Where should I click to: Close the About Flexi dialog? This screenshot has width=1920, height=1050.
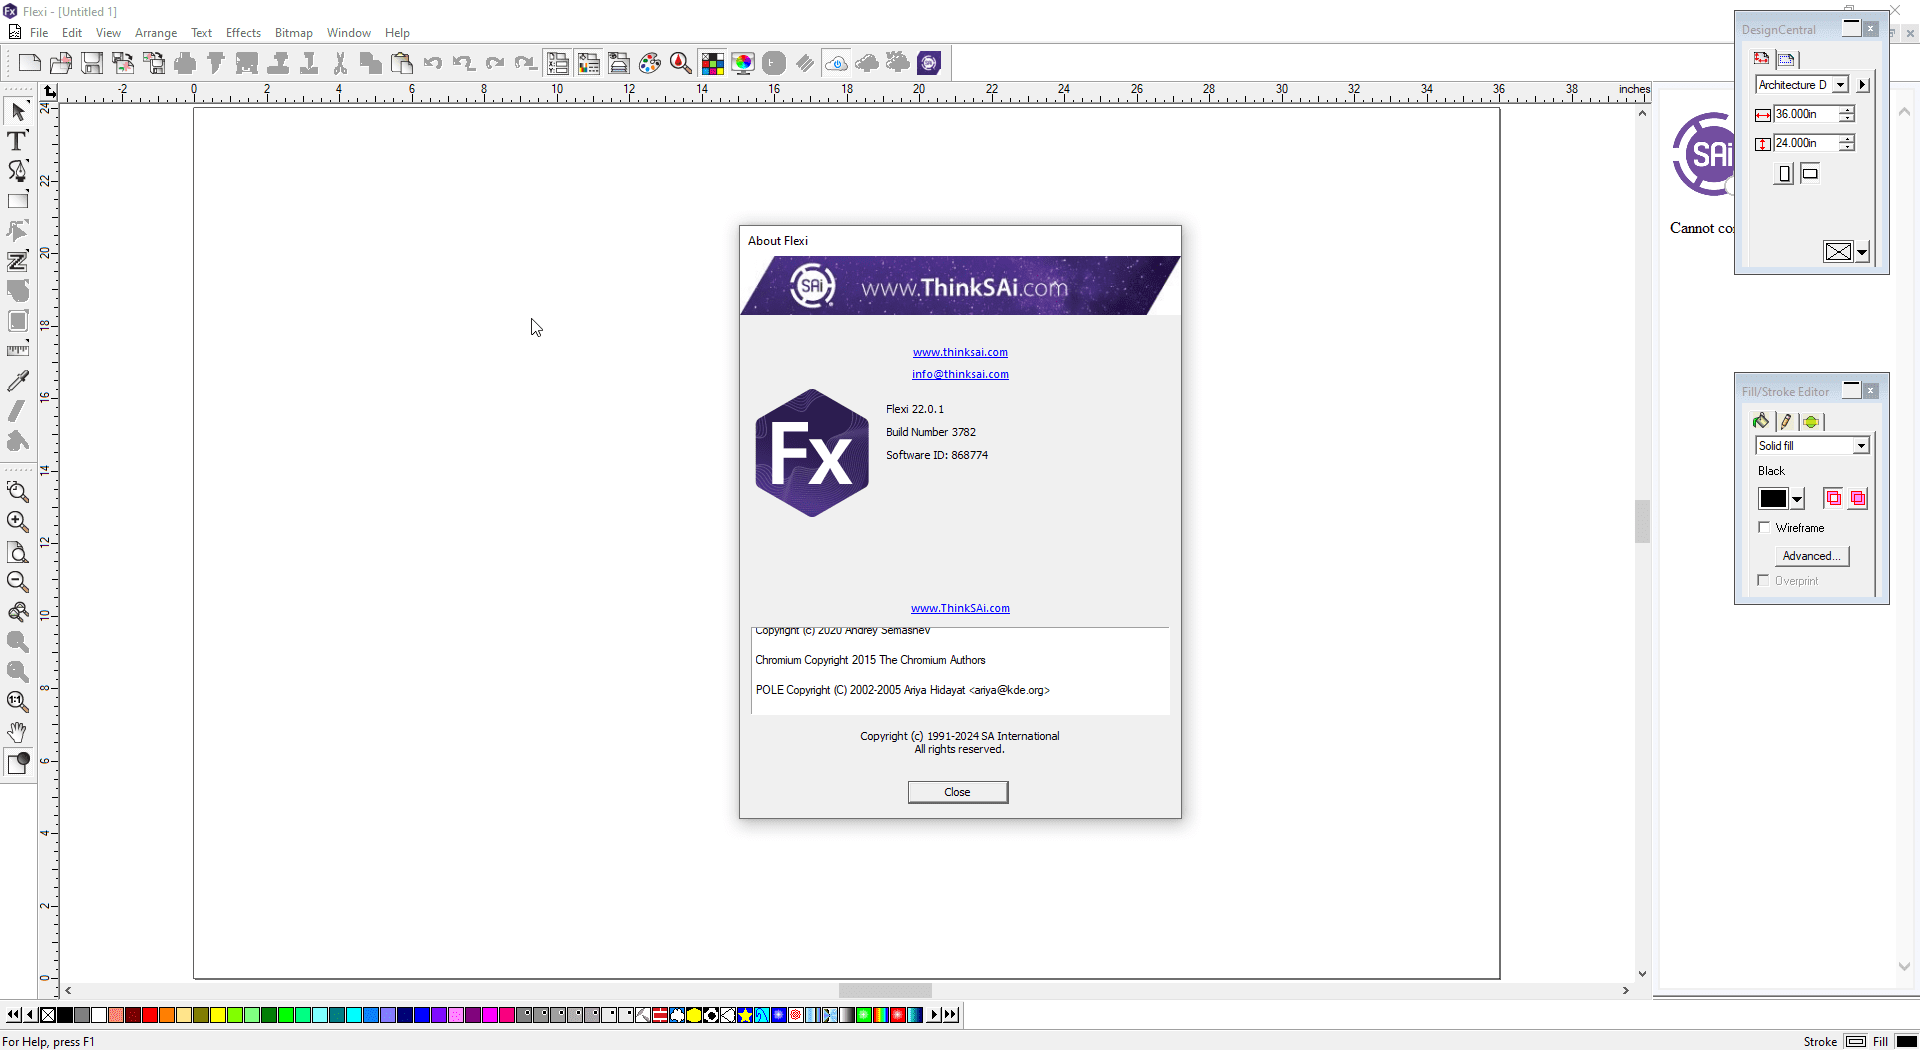[x=957, y=792]
